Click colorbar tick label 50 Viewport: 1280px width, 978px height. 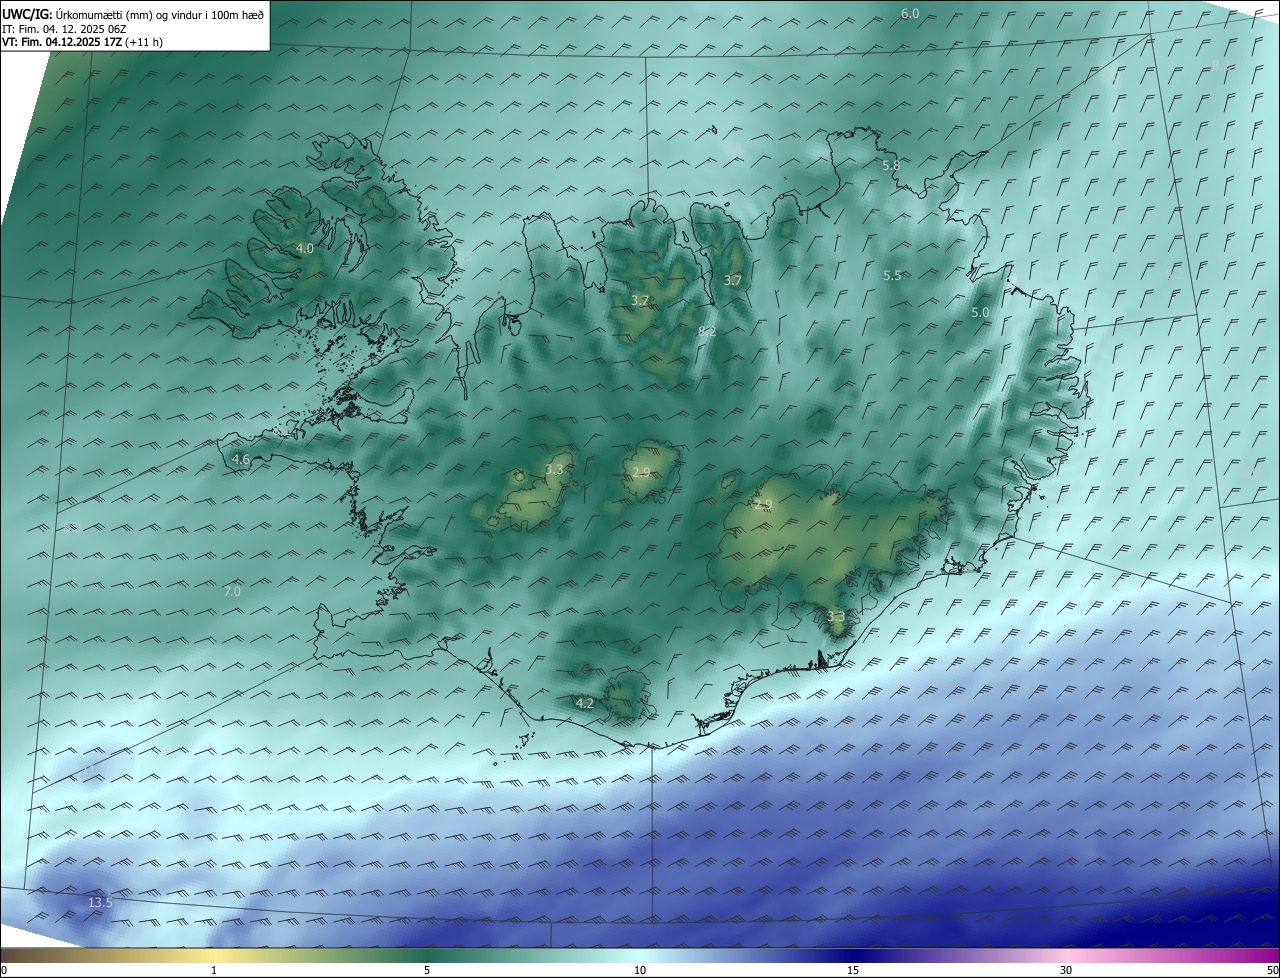(1273, 970)
